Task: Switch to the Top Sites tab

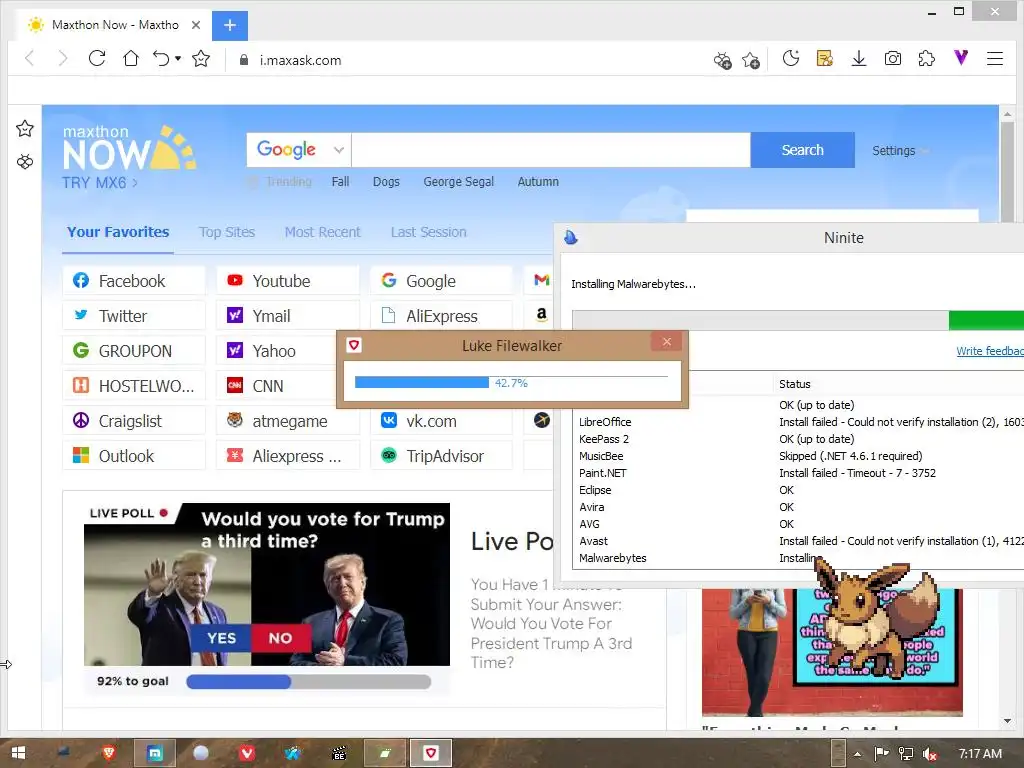Action: (227, 232)
